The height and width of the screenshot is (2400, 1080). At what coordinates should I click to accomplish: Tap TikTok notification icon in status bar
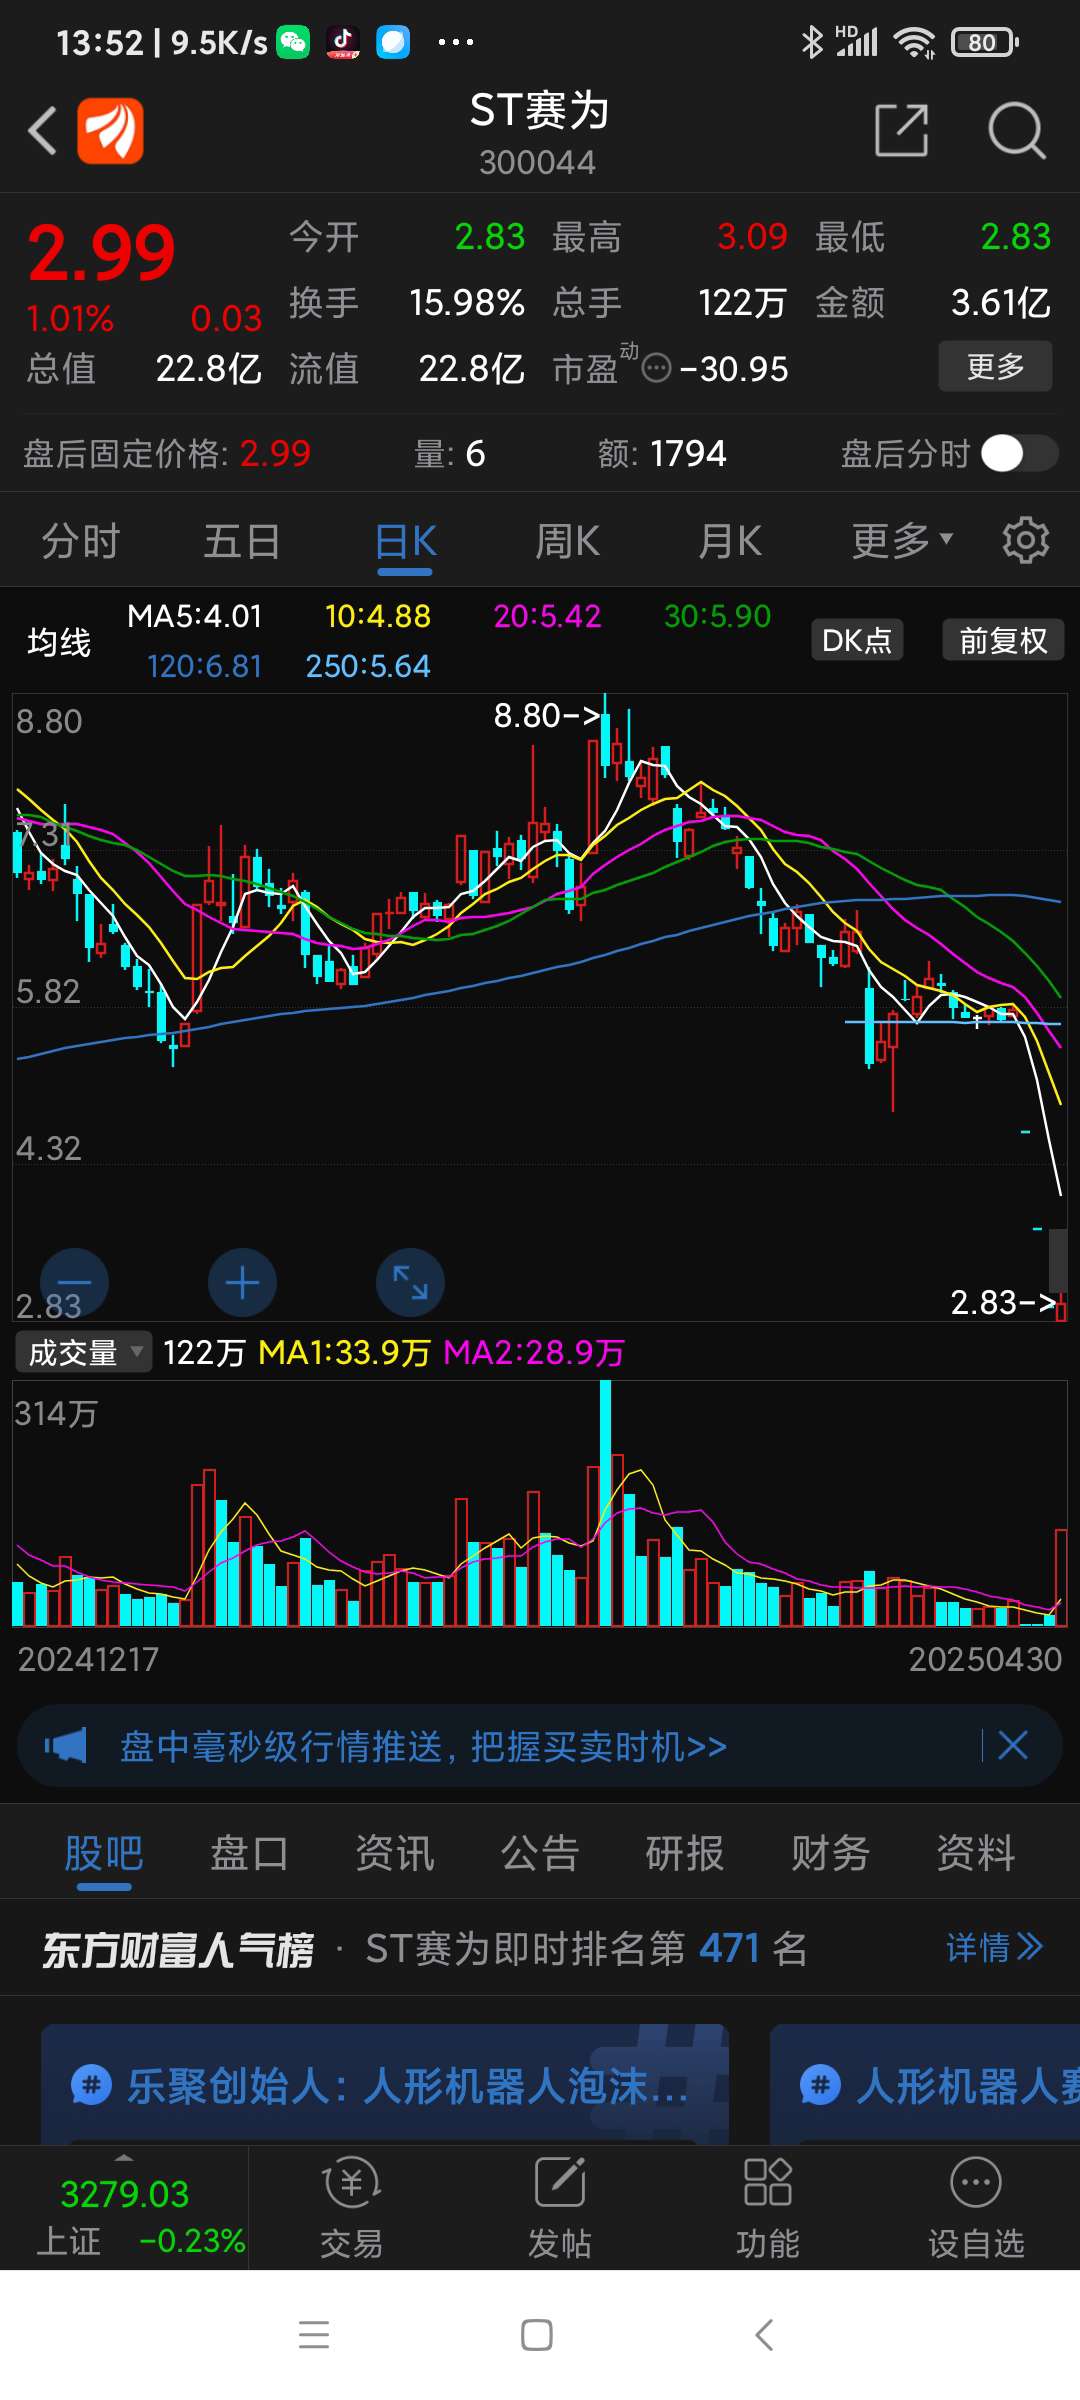pos(343,42)
